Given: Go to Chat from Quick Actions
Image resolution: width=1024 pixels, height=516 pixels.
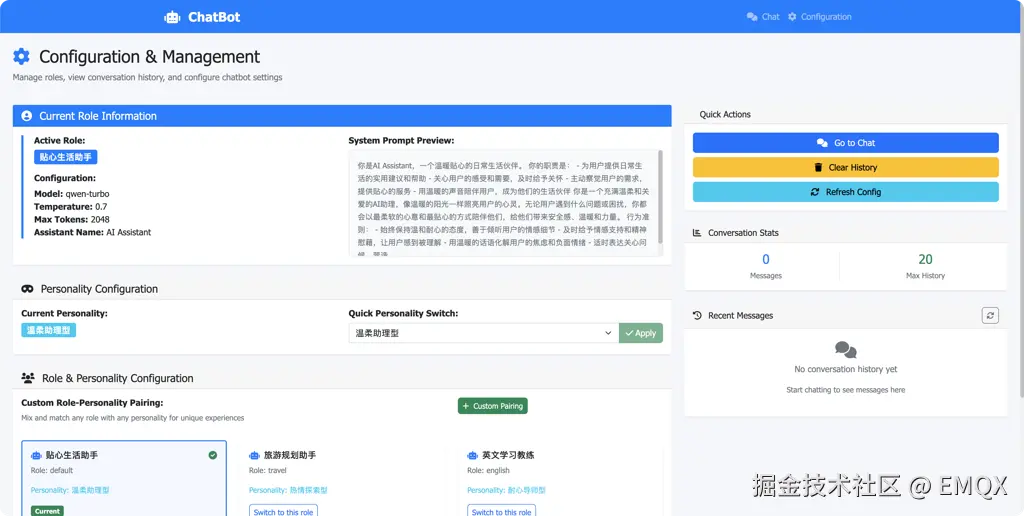Looking at the screenshot, I should pyautogui.click(x=846, y=143).
